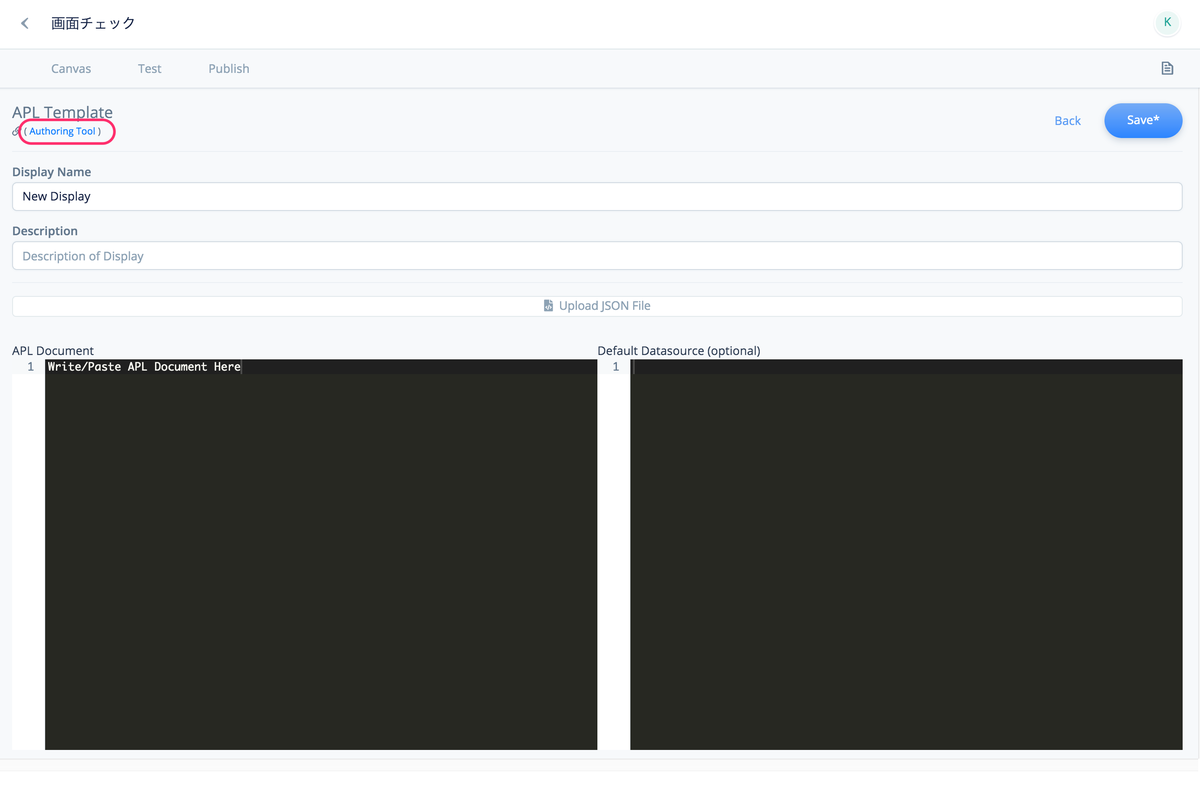This screenshot has height=789, width=1200.
Task: Go back using the left chevron icon
Action: 25,23
